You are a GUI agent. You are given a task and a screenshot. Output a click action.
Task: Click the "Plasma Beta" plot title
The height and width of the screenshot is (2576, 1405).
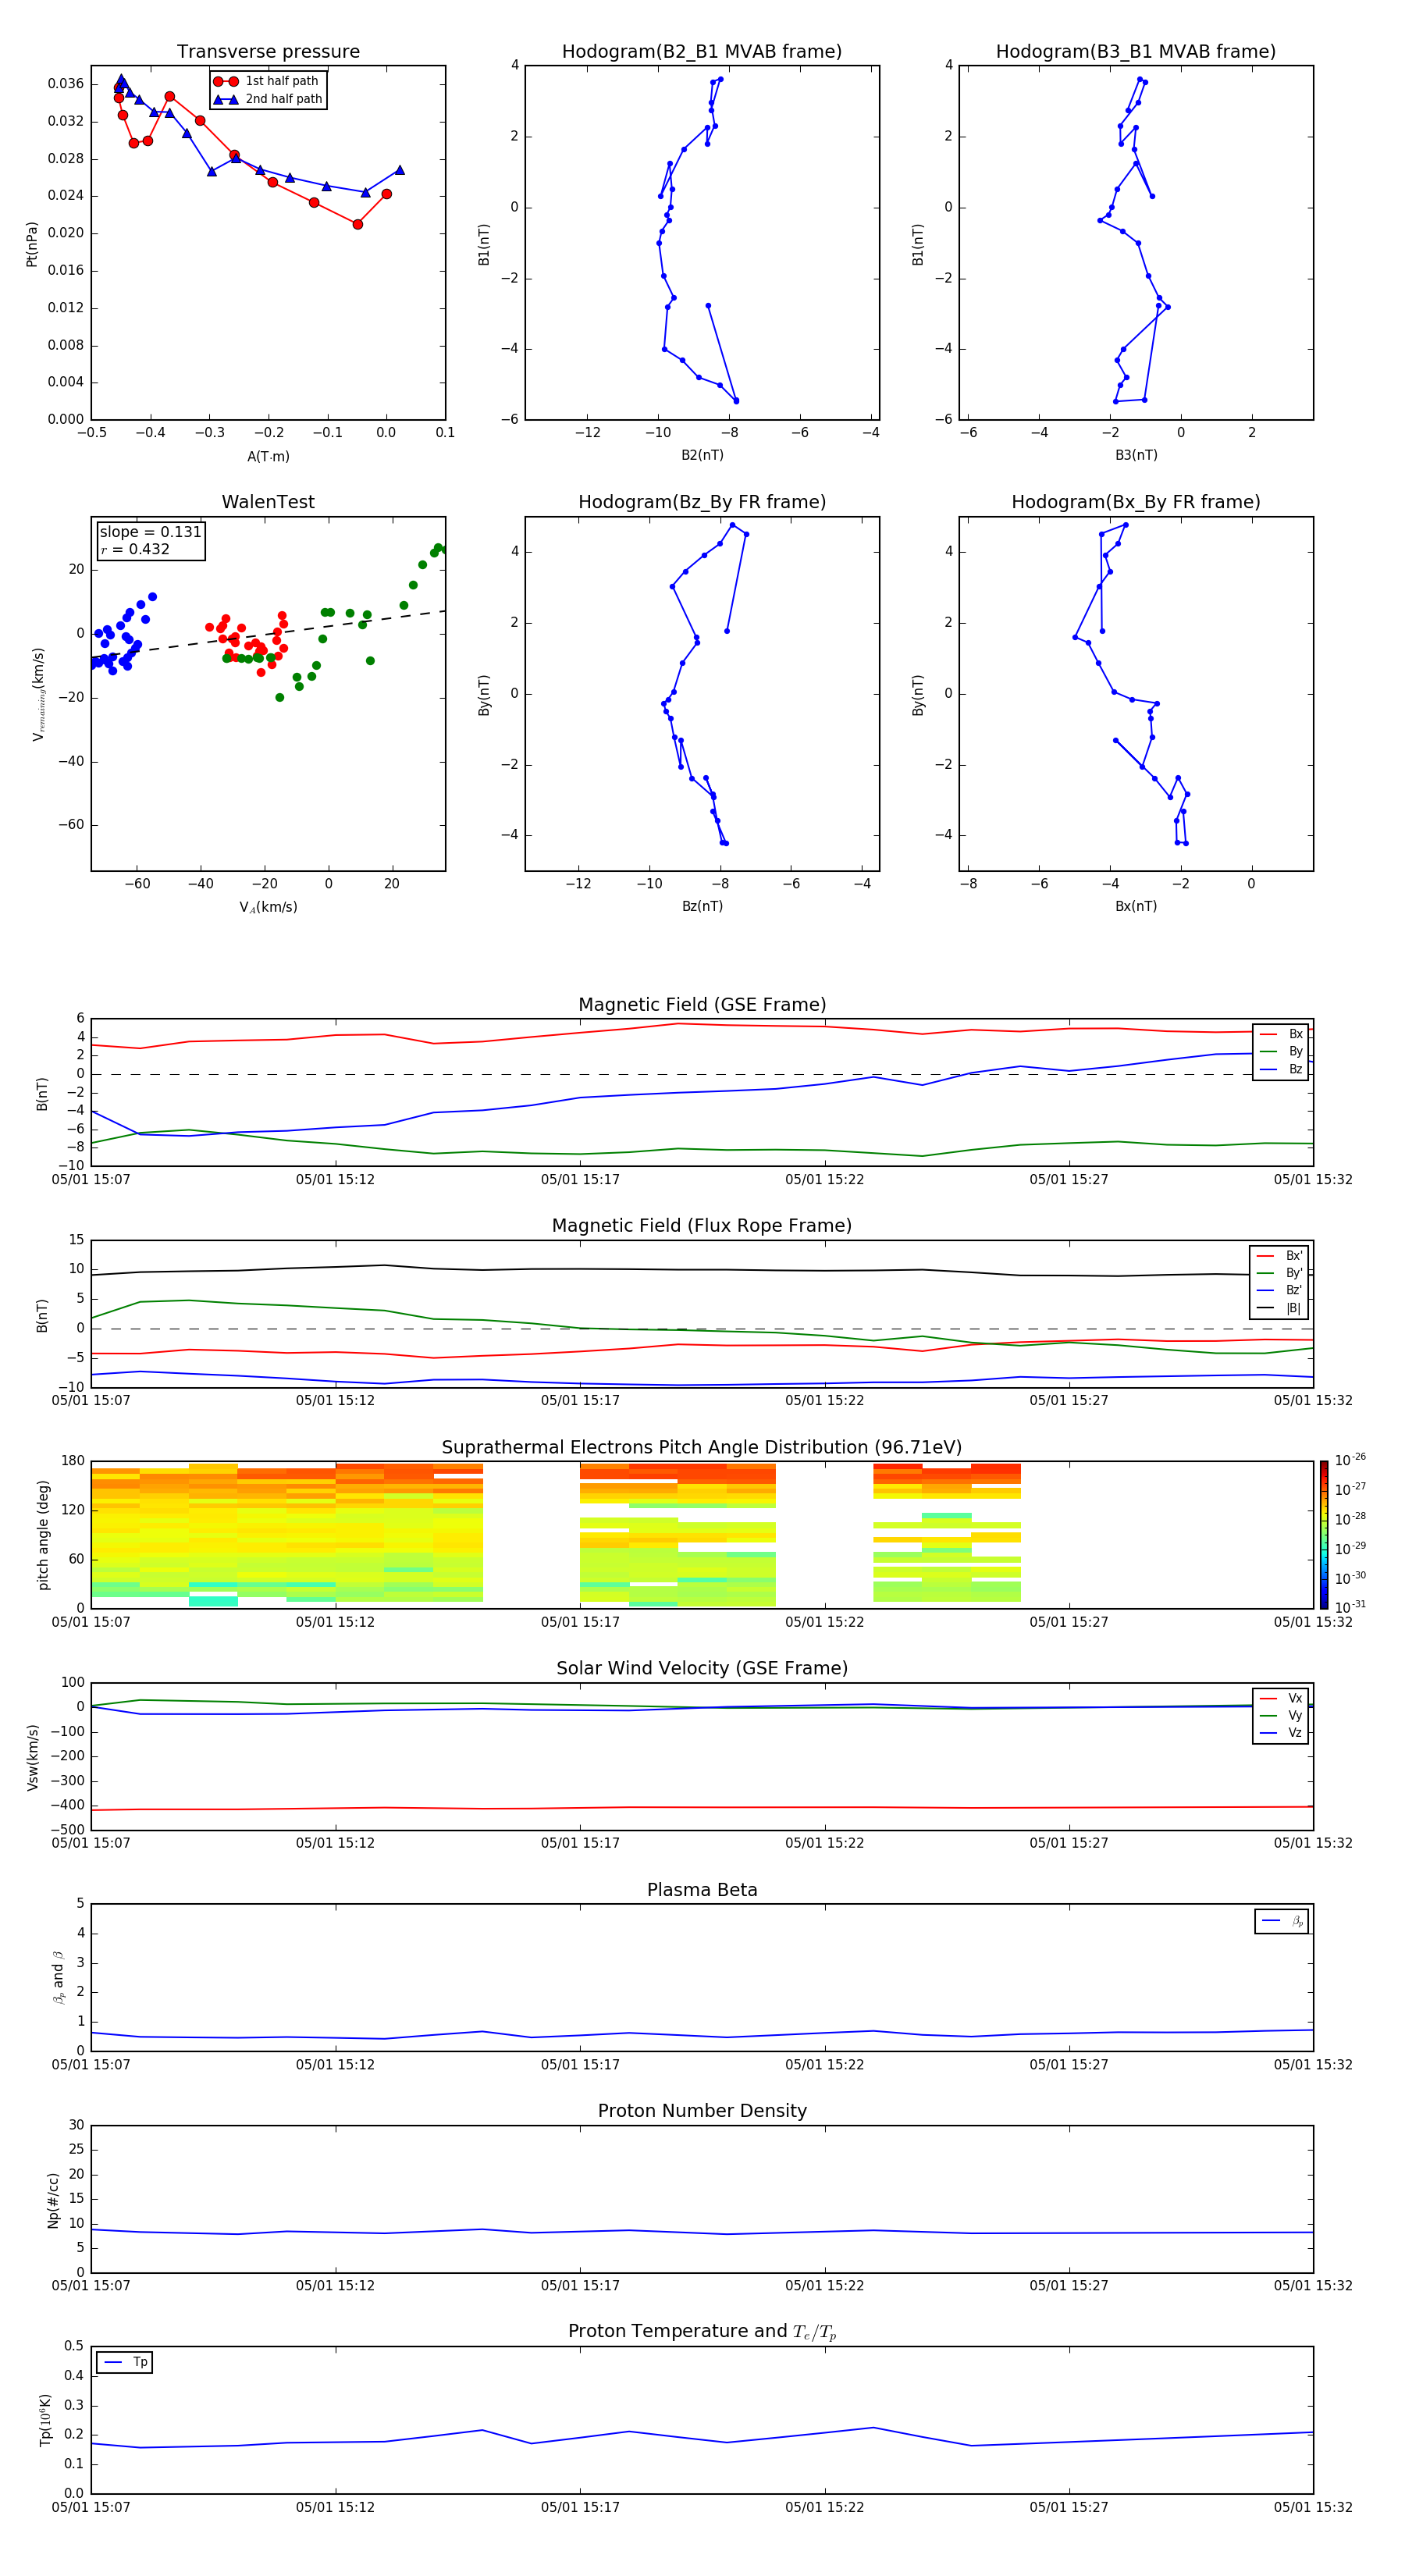[702, 1890]
